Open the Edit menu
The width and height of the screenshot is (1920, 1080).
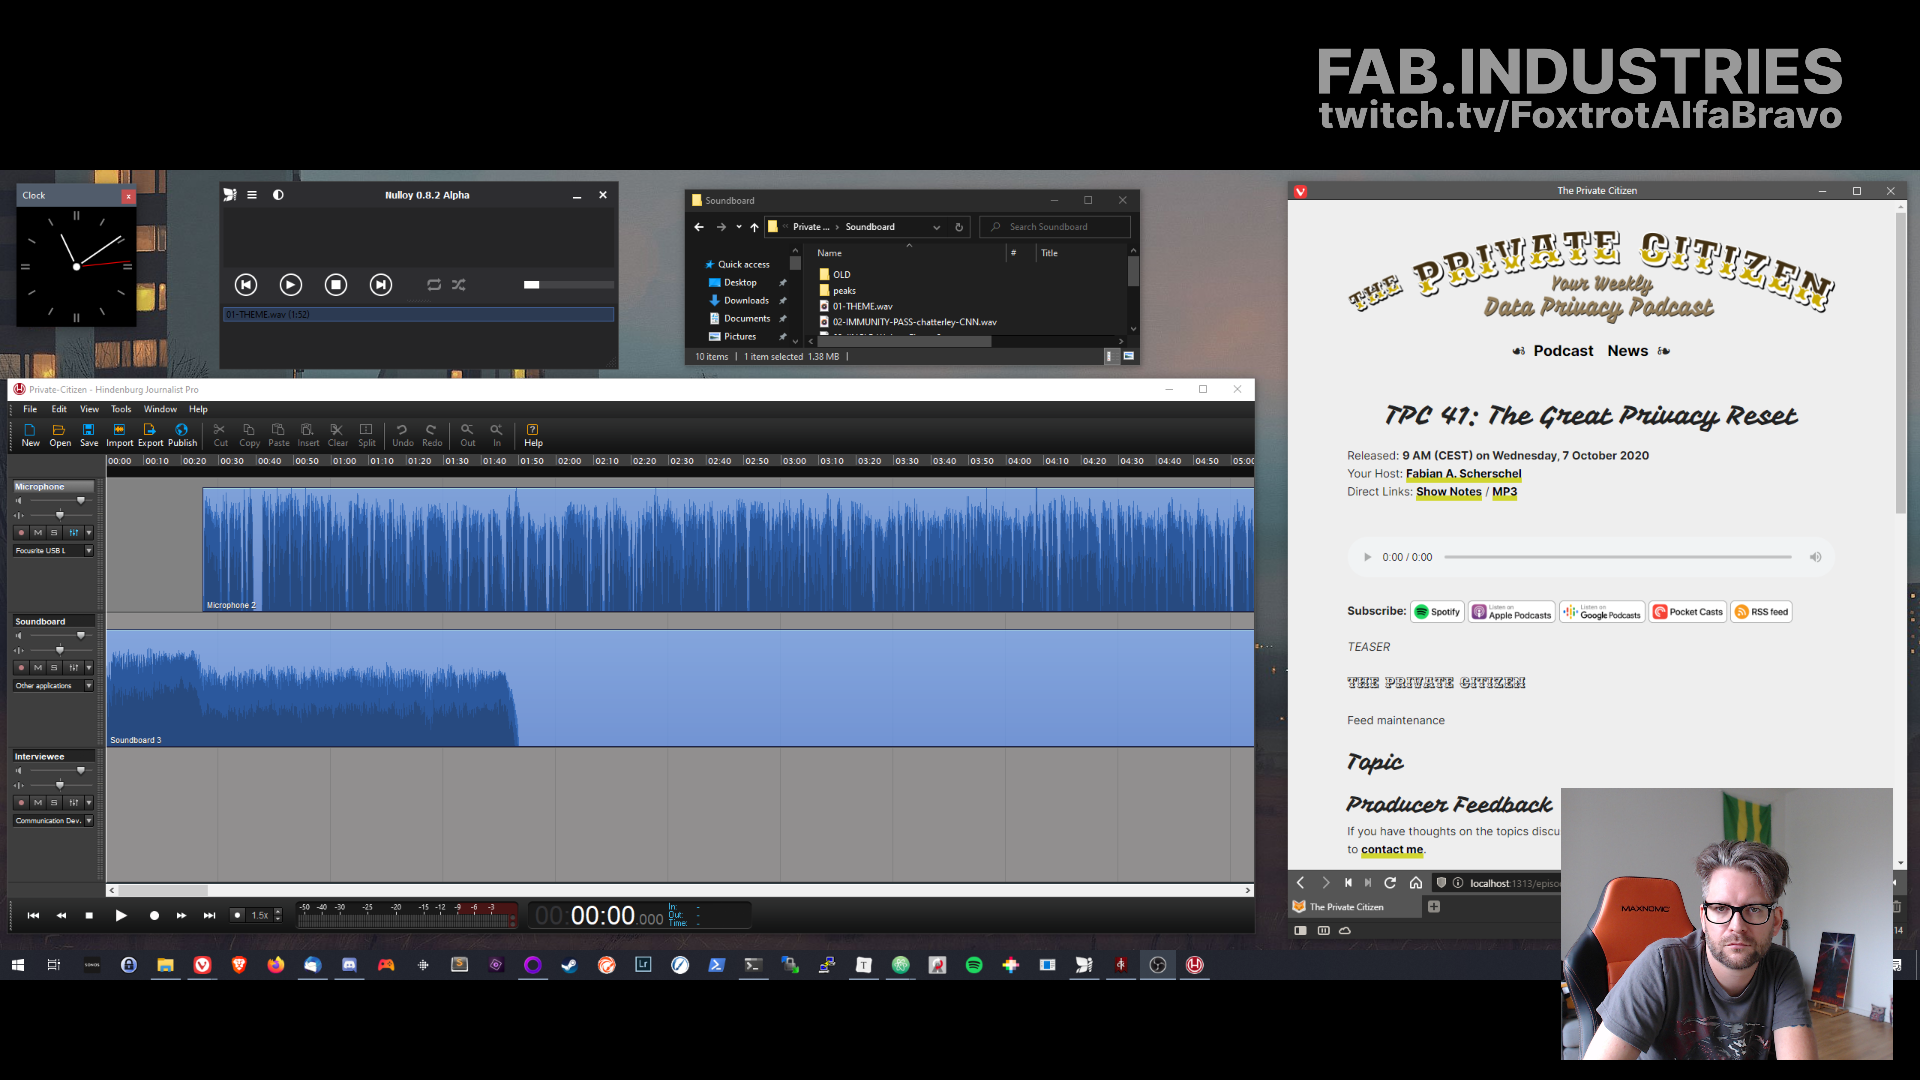coord(59,409)
